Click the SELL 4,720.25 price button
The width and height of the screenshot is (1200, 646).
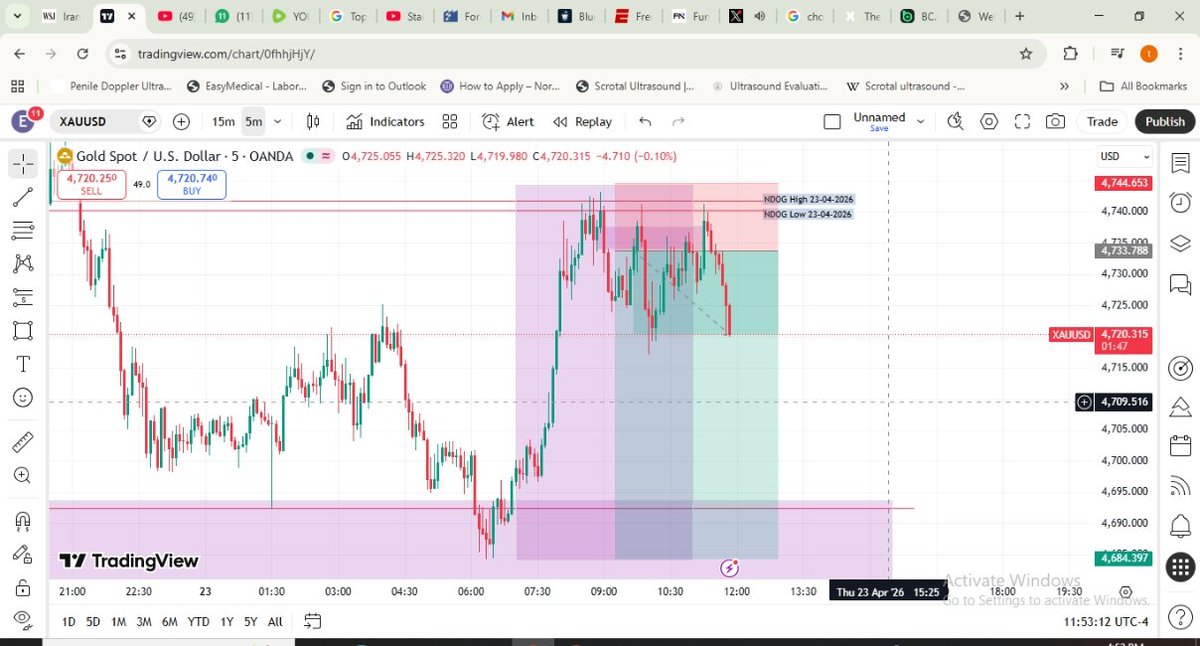[91, 184]
